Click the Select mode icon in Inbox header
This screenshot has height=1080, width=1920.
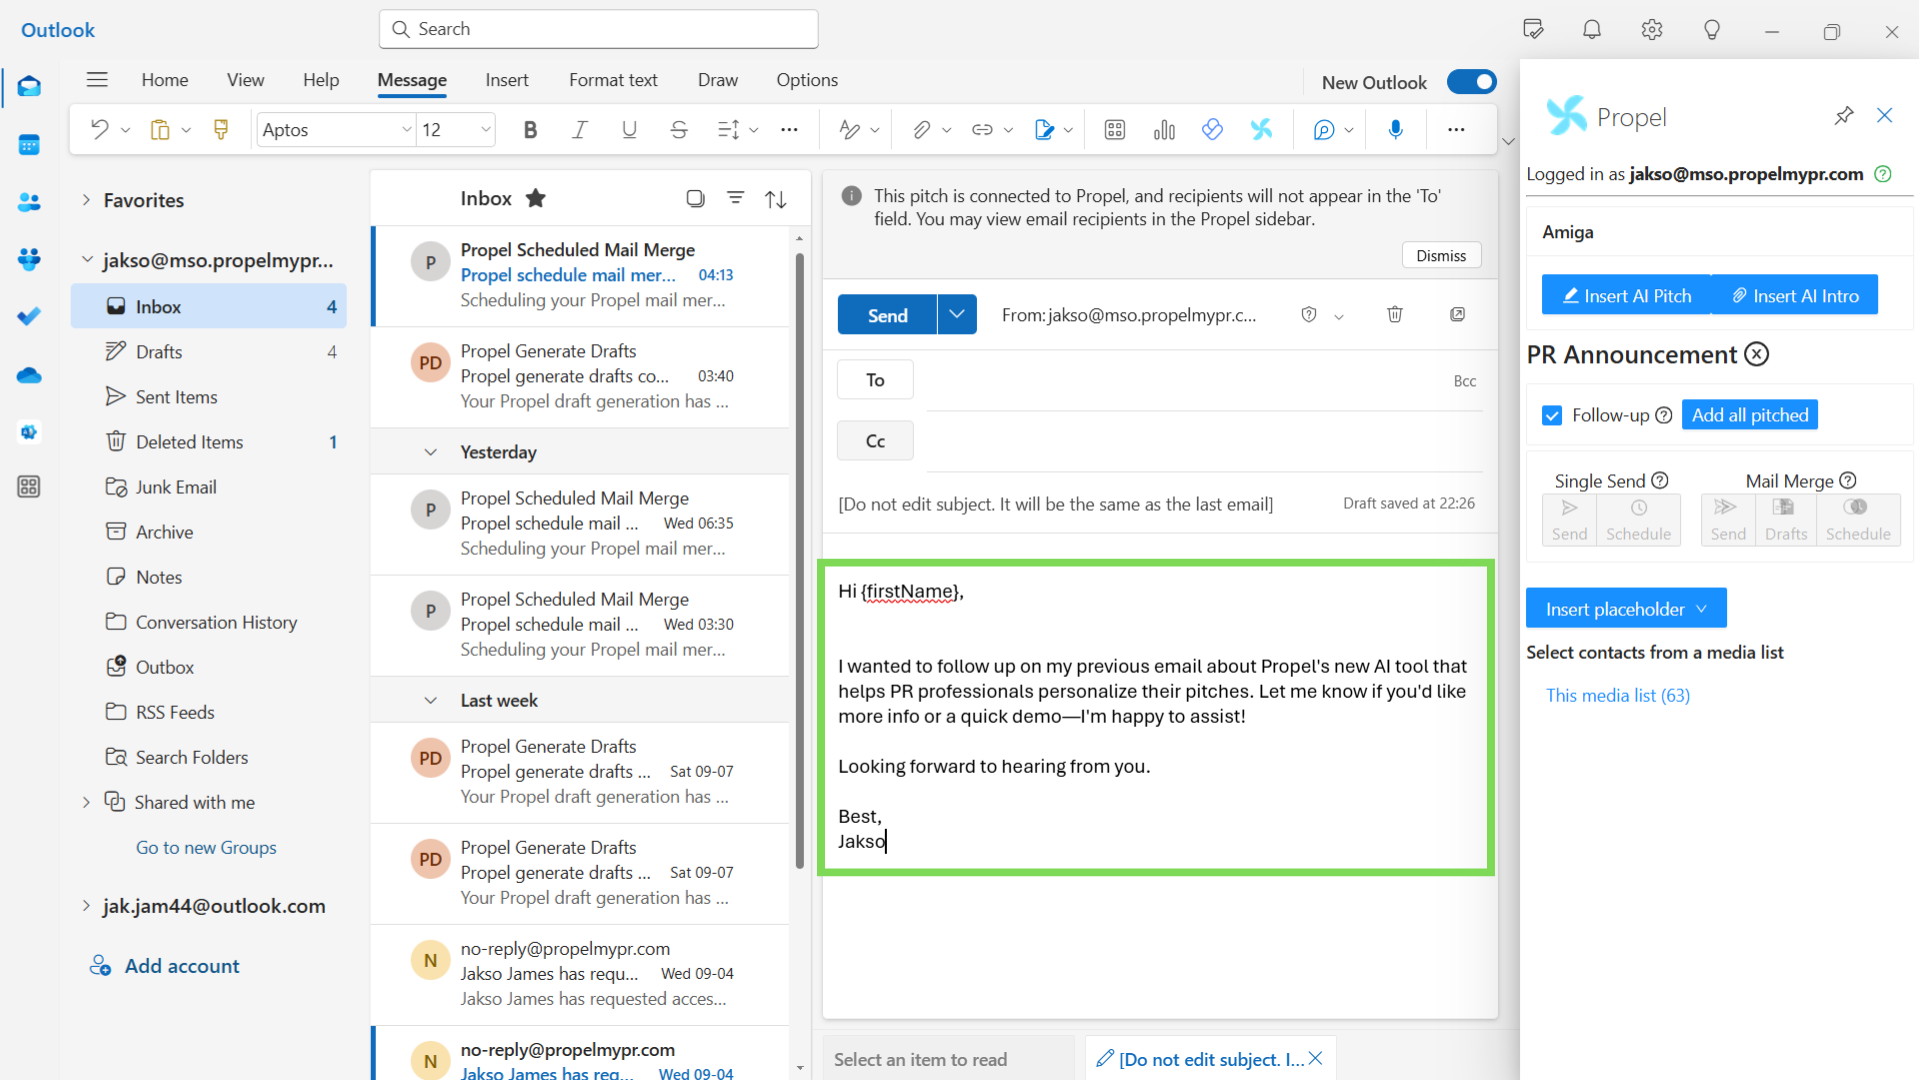(x=696, y=198)
